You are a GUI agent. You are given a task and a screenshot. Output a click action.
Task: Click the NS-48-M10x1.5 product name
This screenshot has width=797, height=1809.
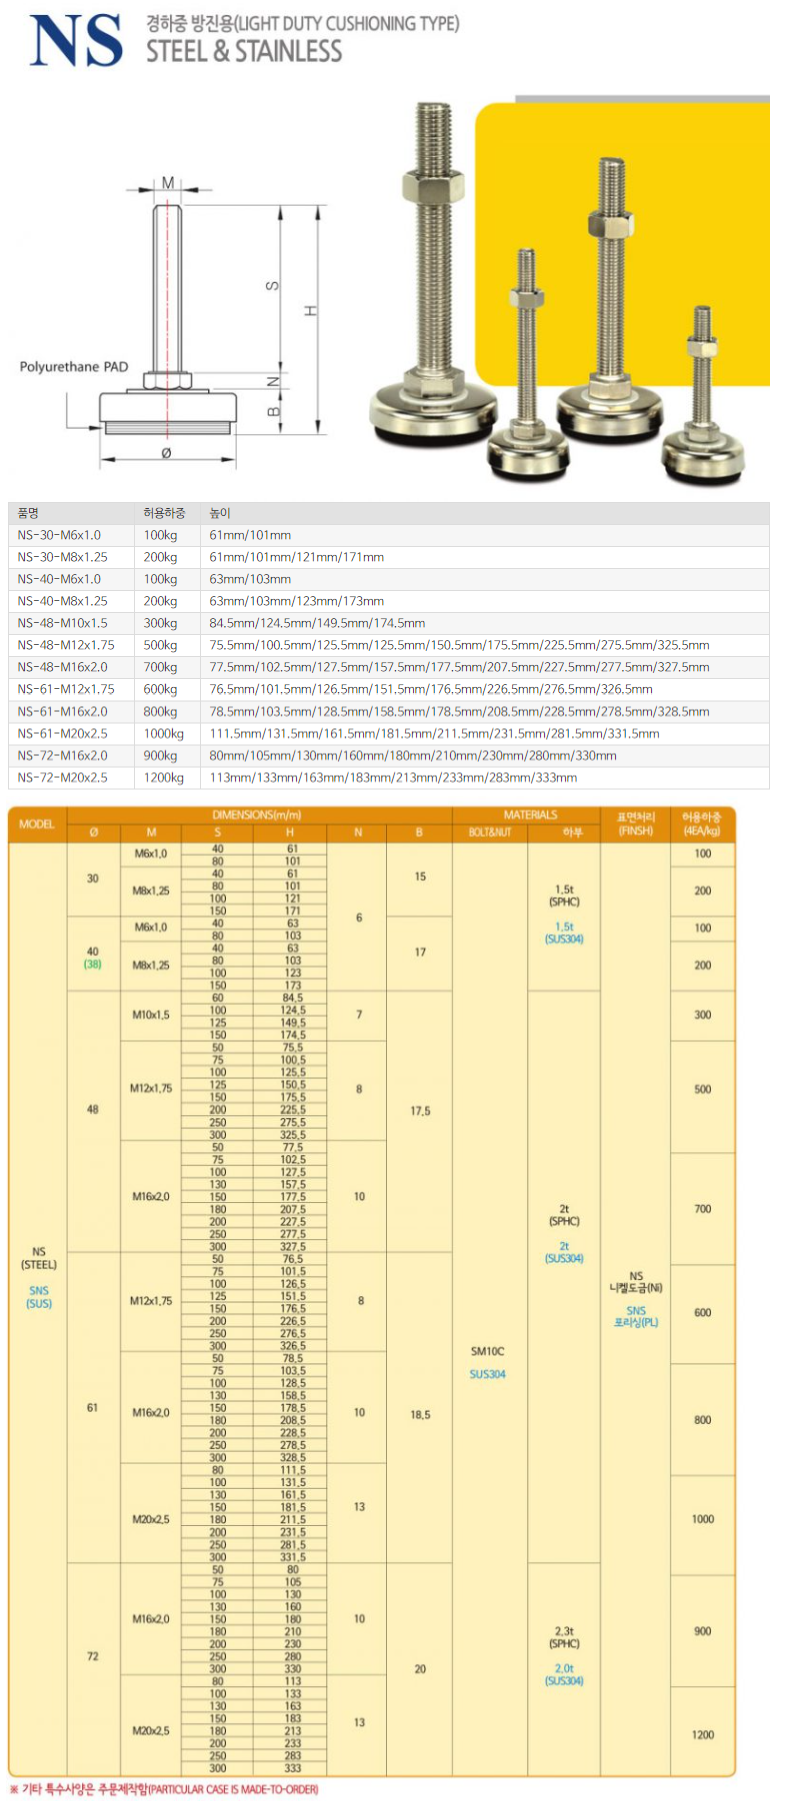[62, 623]
